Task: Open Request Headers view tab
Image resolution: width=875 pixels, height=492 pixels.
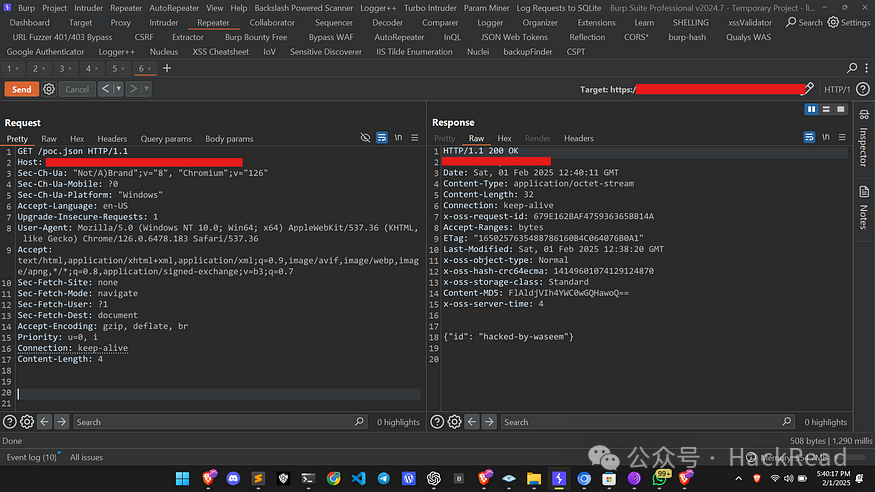Action: [112, 139]
